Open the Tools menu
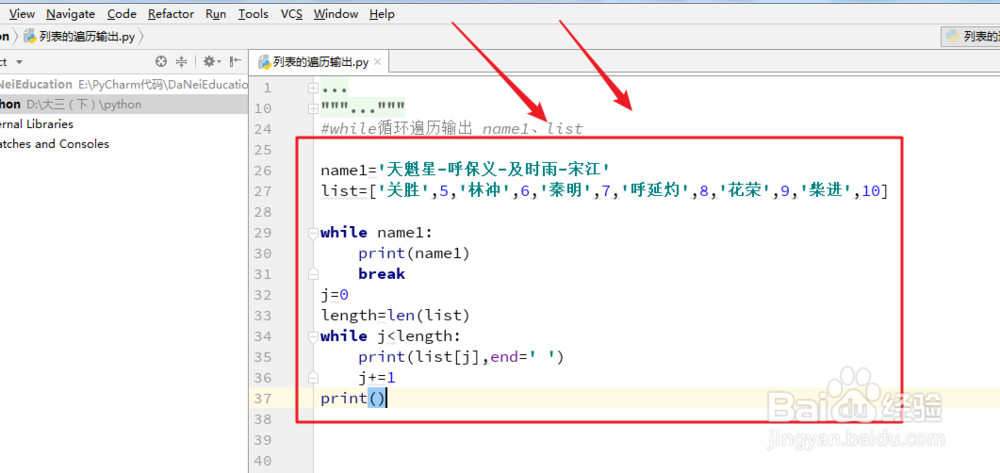 (253, 13)
